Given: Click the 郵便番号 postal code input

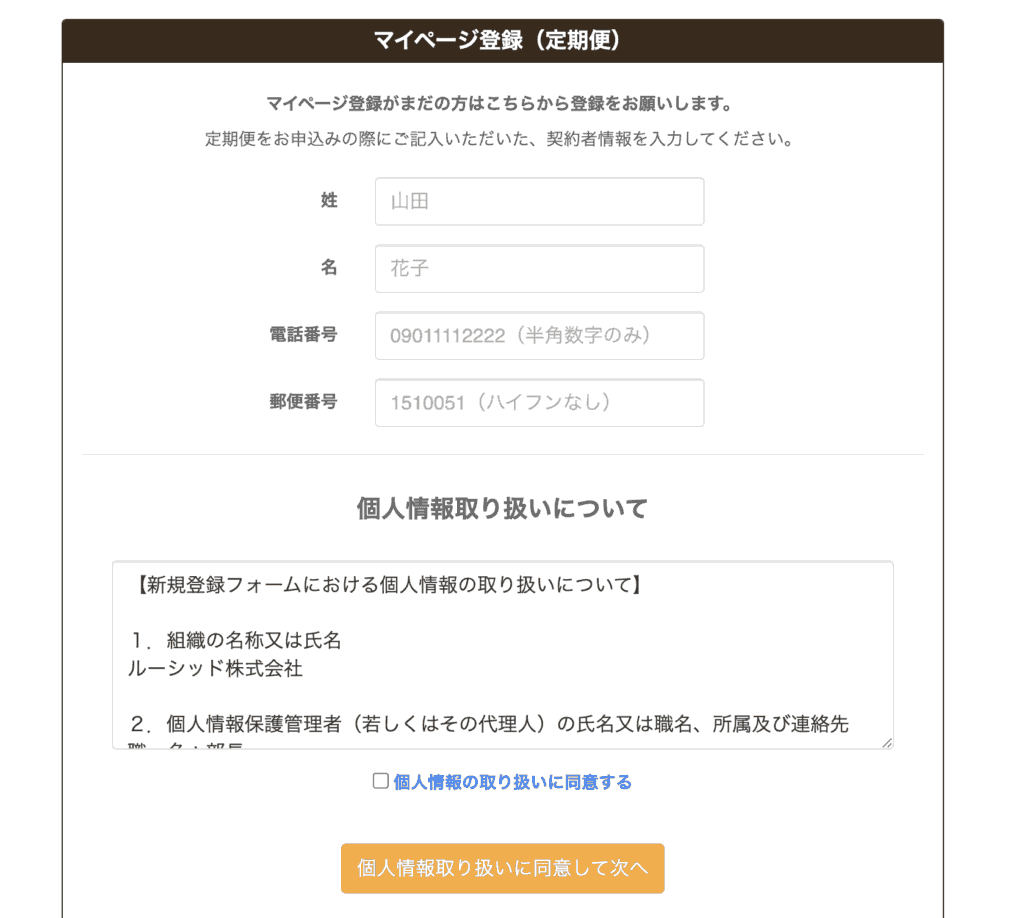Looking at the screenshot, I should (x=539, y=403).
